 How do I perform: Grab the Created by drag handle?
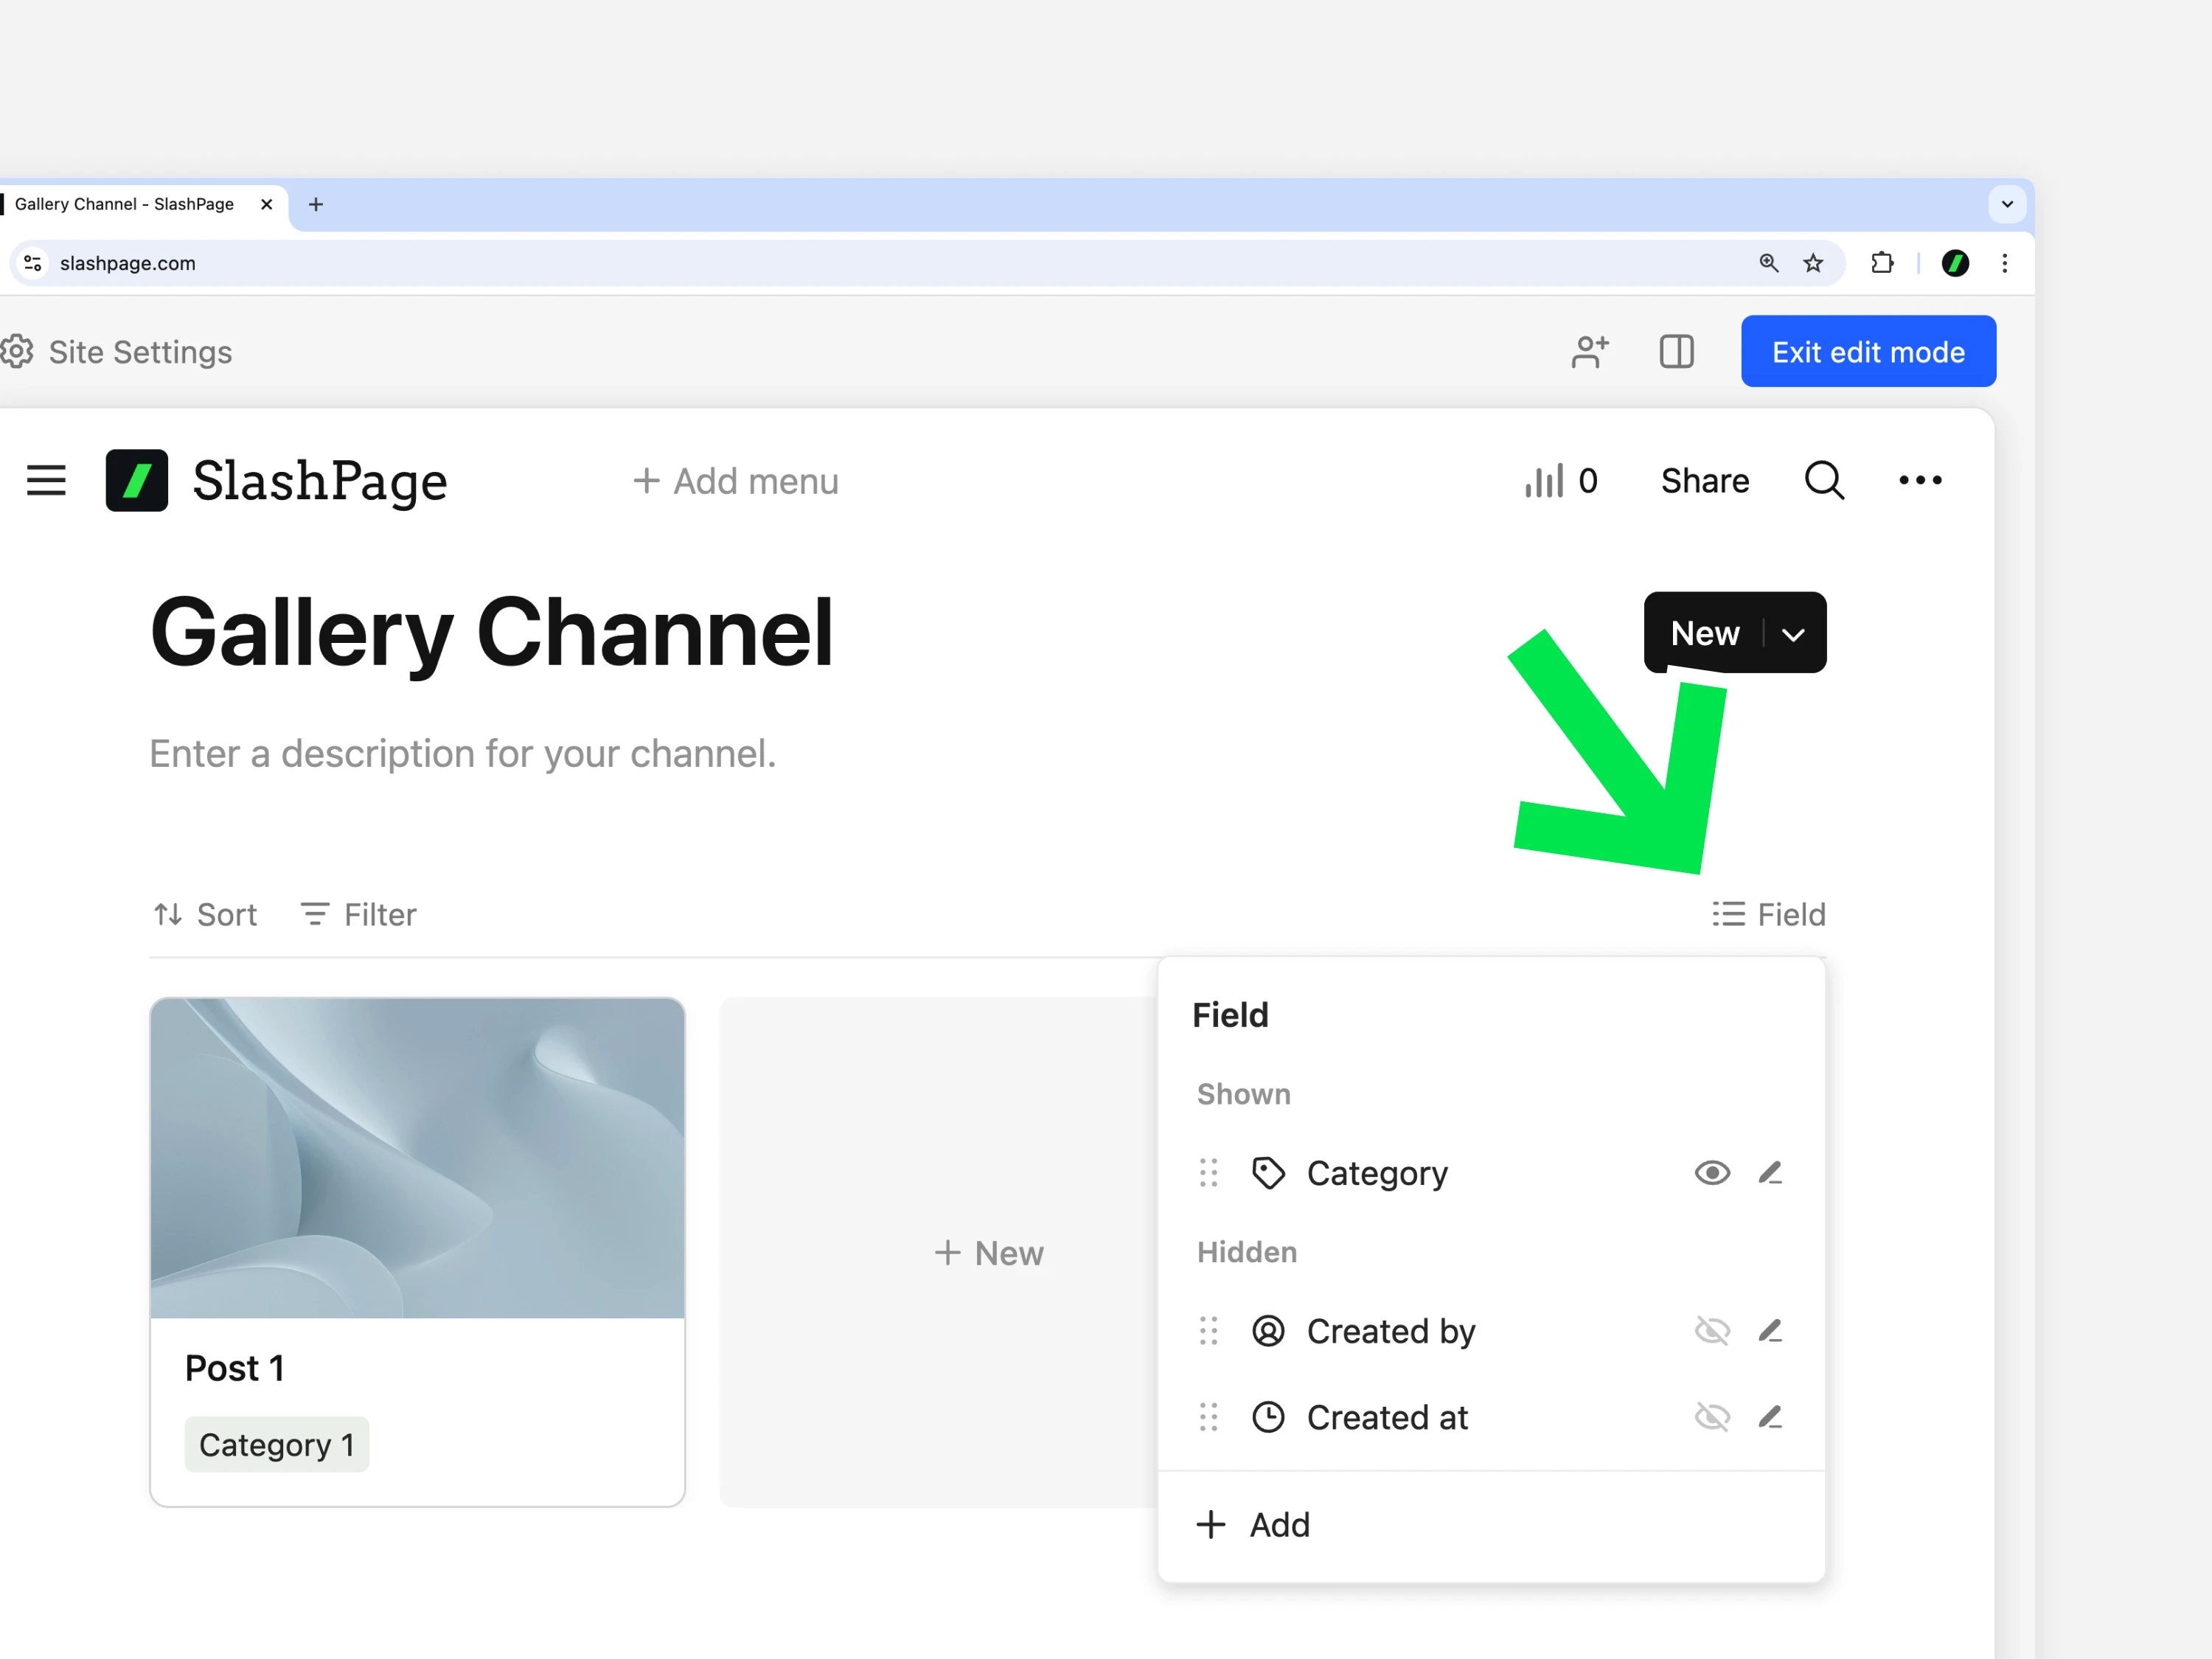pyautogui.click(x=1209, y=1331)
